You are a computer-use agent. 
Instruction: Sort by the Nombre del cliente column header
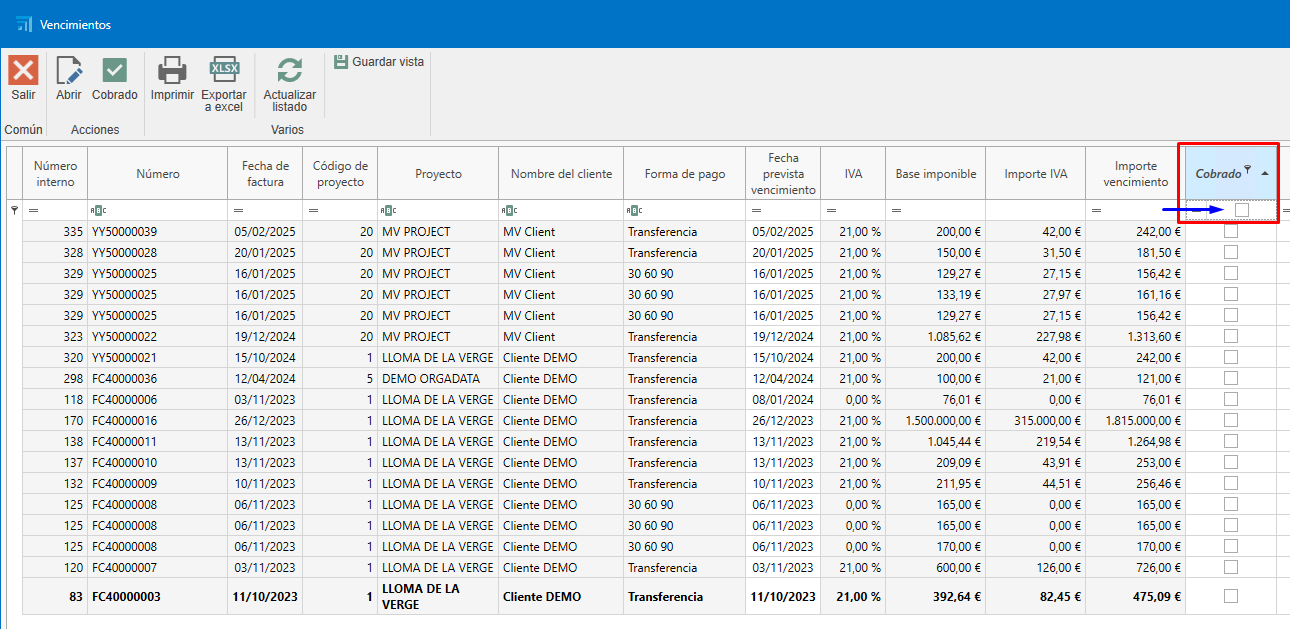point(561,173)
